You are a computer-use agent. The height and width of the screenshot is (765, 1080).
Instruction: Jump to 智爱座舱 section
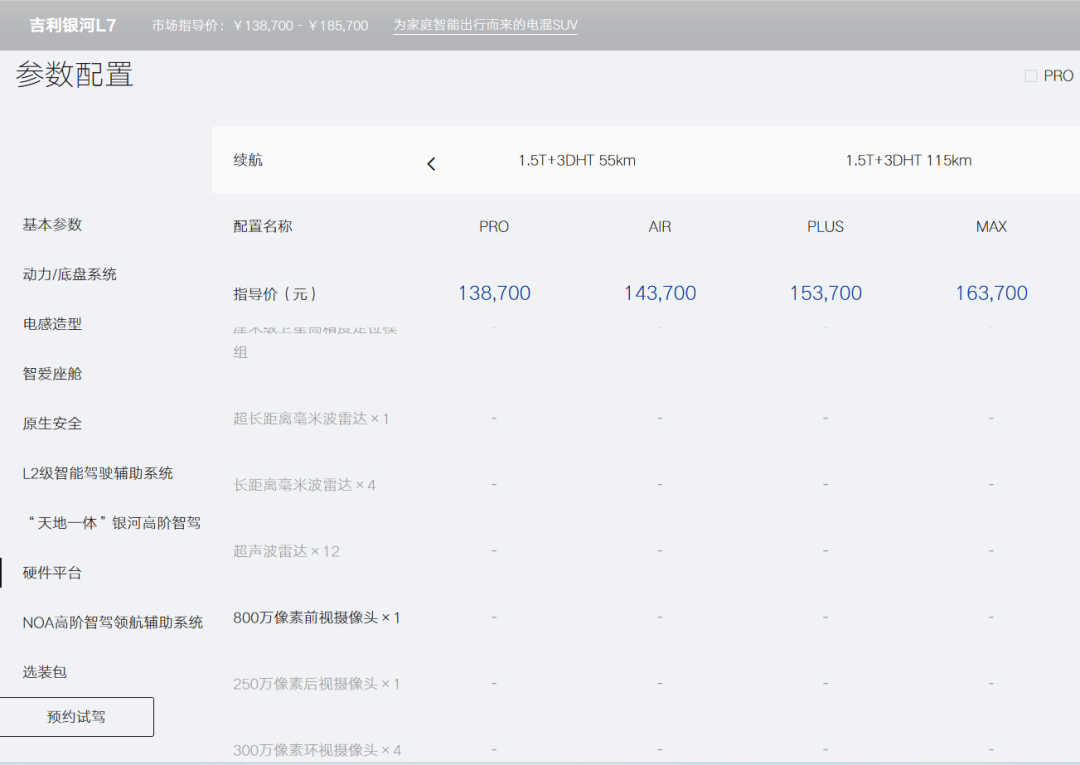52,374
